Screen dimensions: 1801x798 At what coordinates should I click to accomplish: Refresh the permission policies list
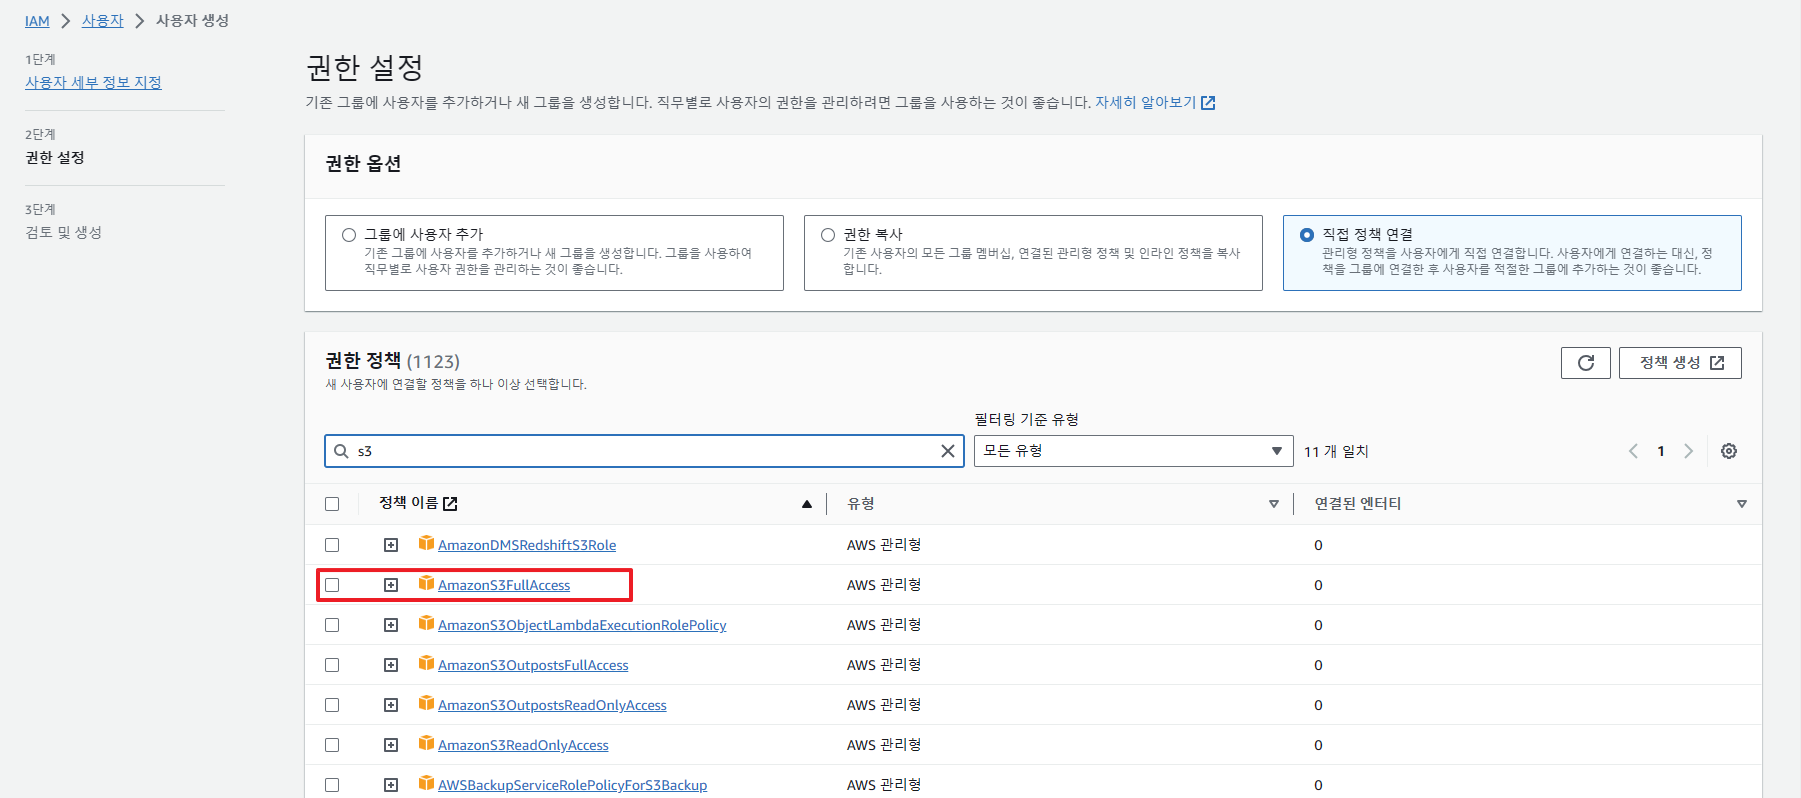click(x=1585, y=363)
